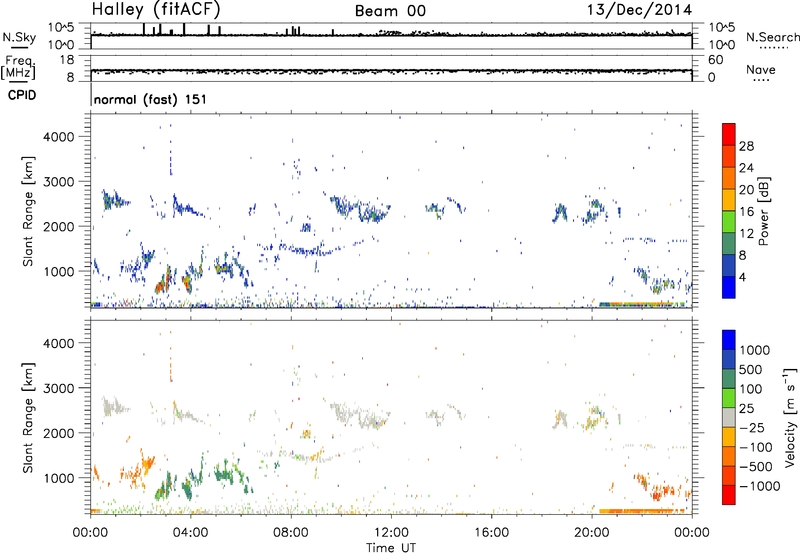
Task: Click the 20 label on Power colorbar
Action: click(746, 190)
